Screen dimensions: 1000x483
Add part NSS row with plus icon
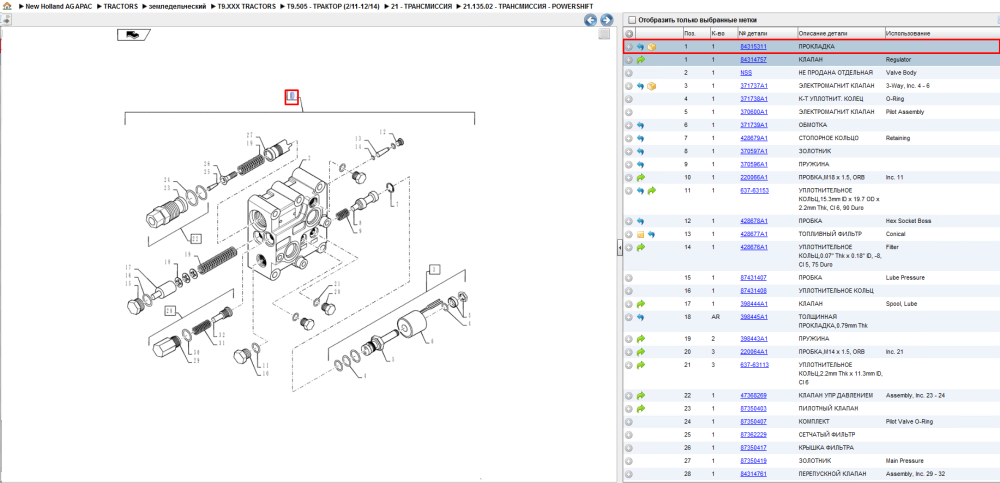[x=629, y=73]
